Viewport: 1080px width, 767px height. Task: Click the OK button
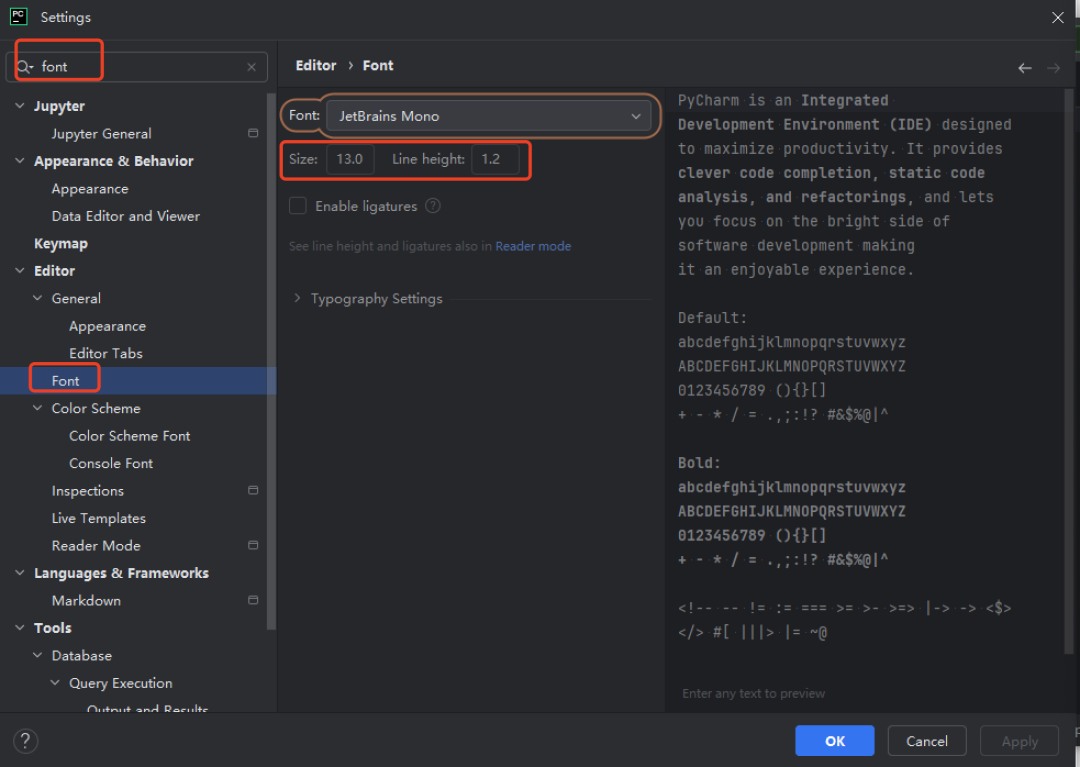tap(835, 741)
